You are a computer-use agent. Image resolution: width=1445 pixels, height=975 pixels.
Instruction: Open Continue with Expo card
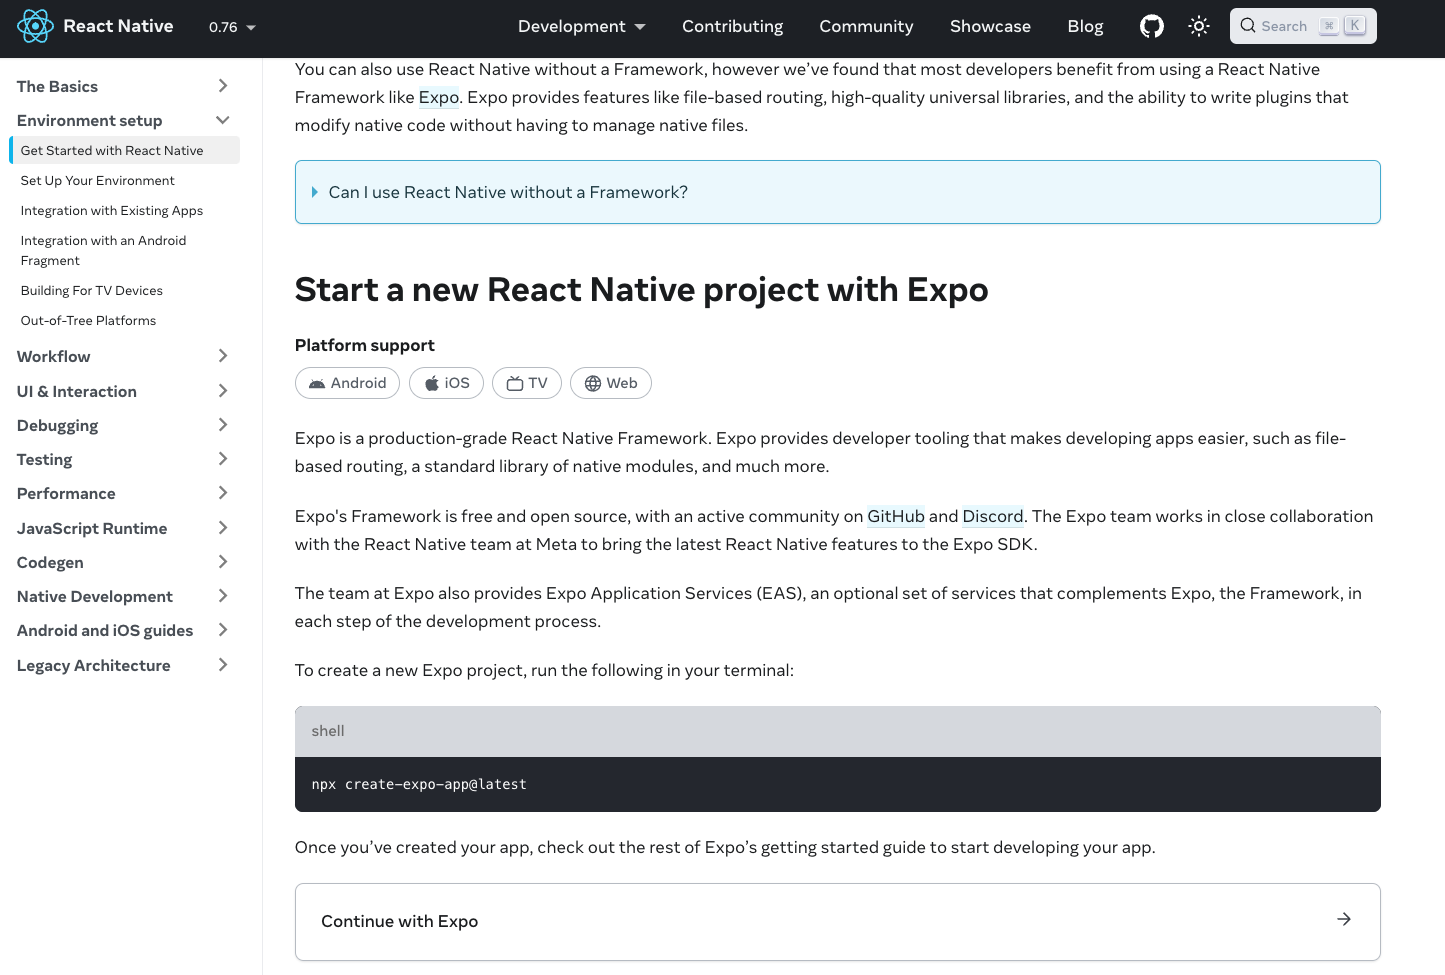coord(837,922)
